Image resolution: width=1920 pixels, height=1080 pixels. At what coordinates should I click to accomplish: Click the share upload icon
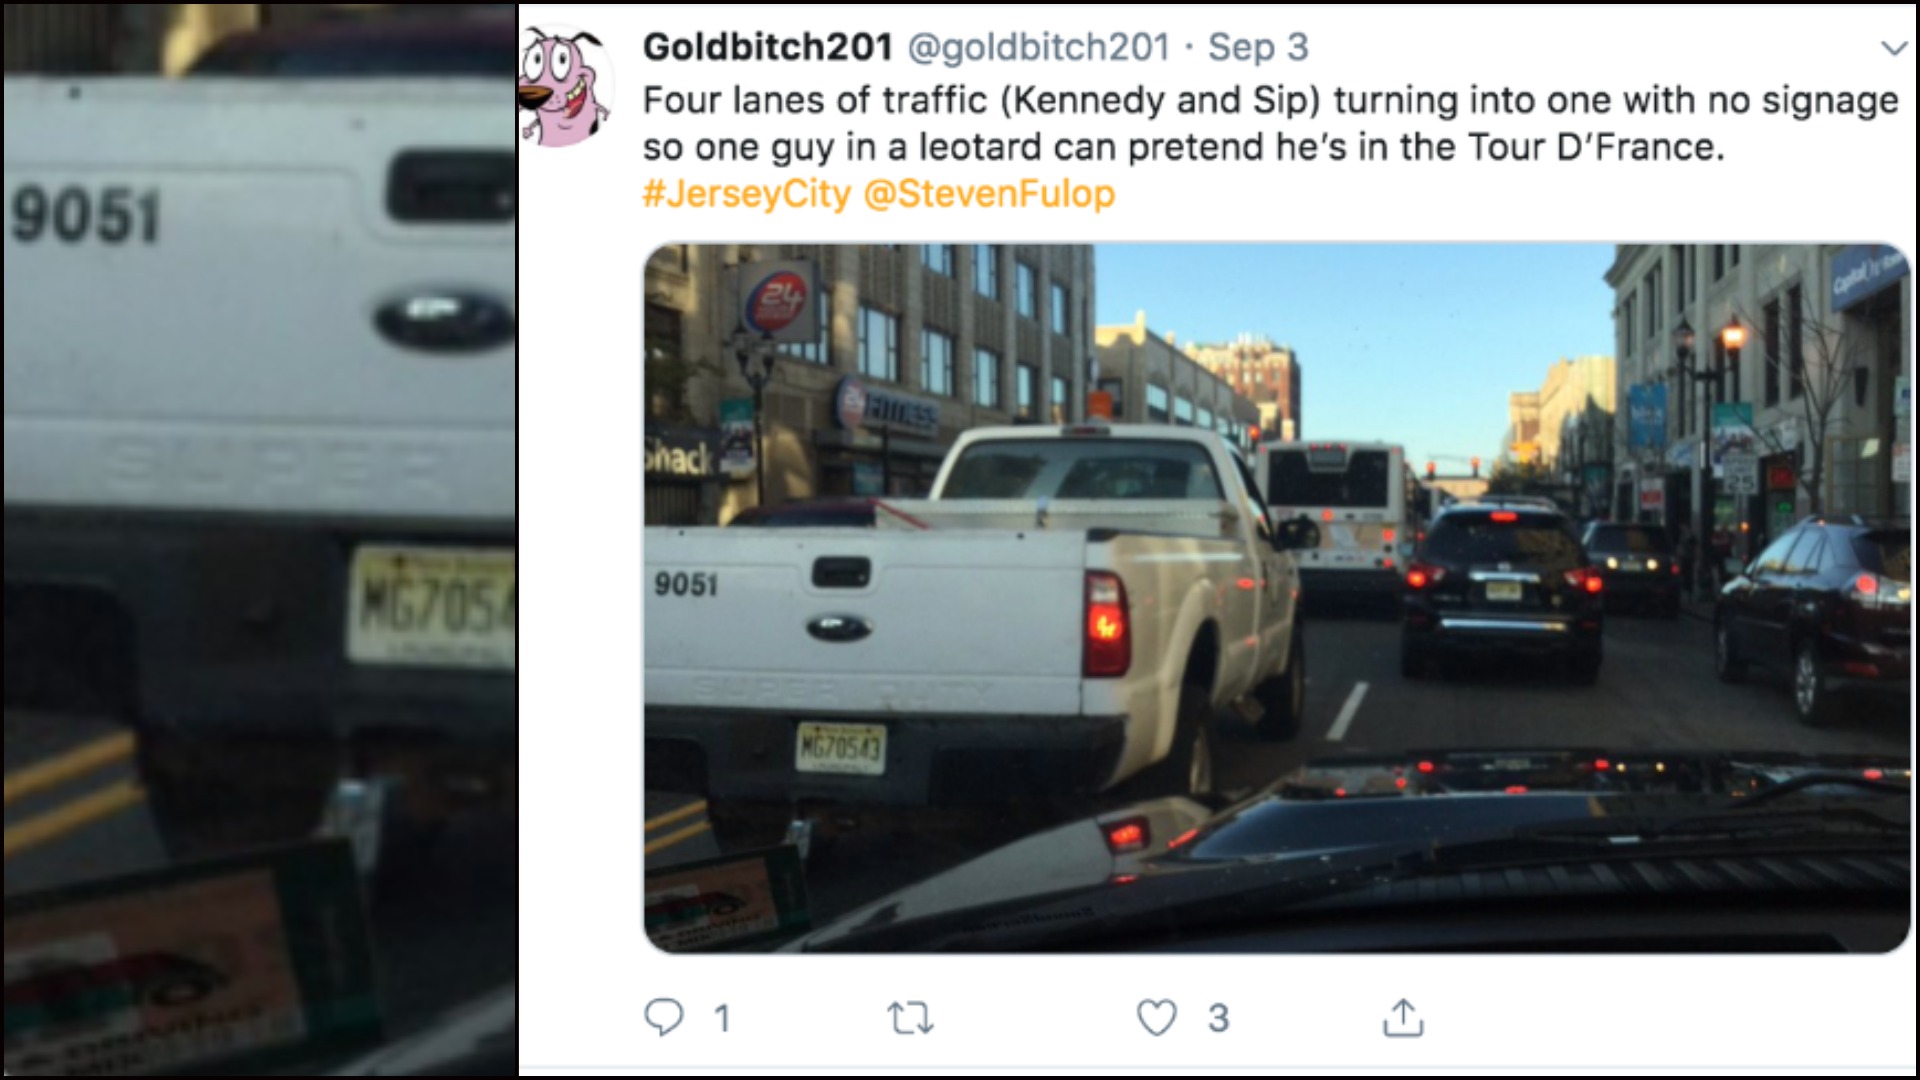click(x=1402, y=1017)
